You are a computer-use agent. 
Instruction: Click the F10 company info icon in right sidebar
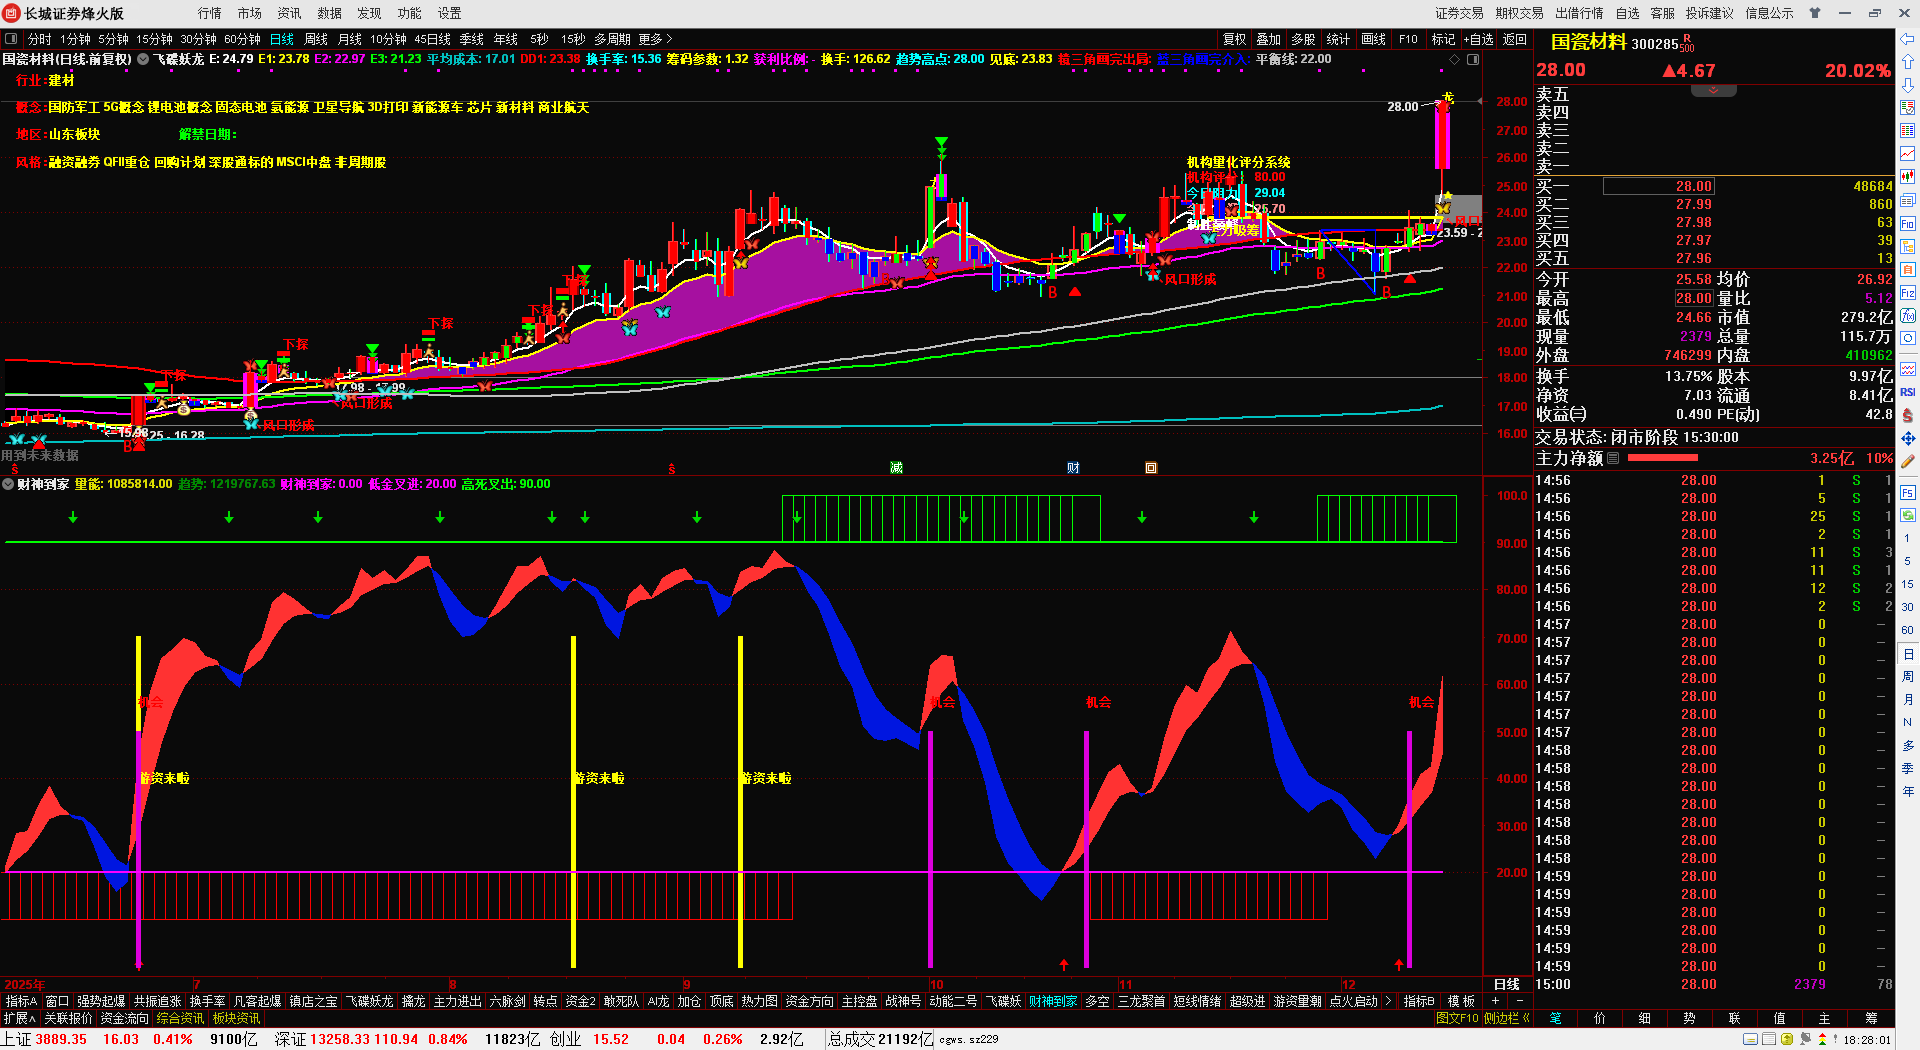1907,223
